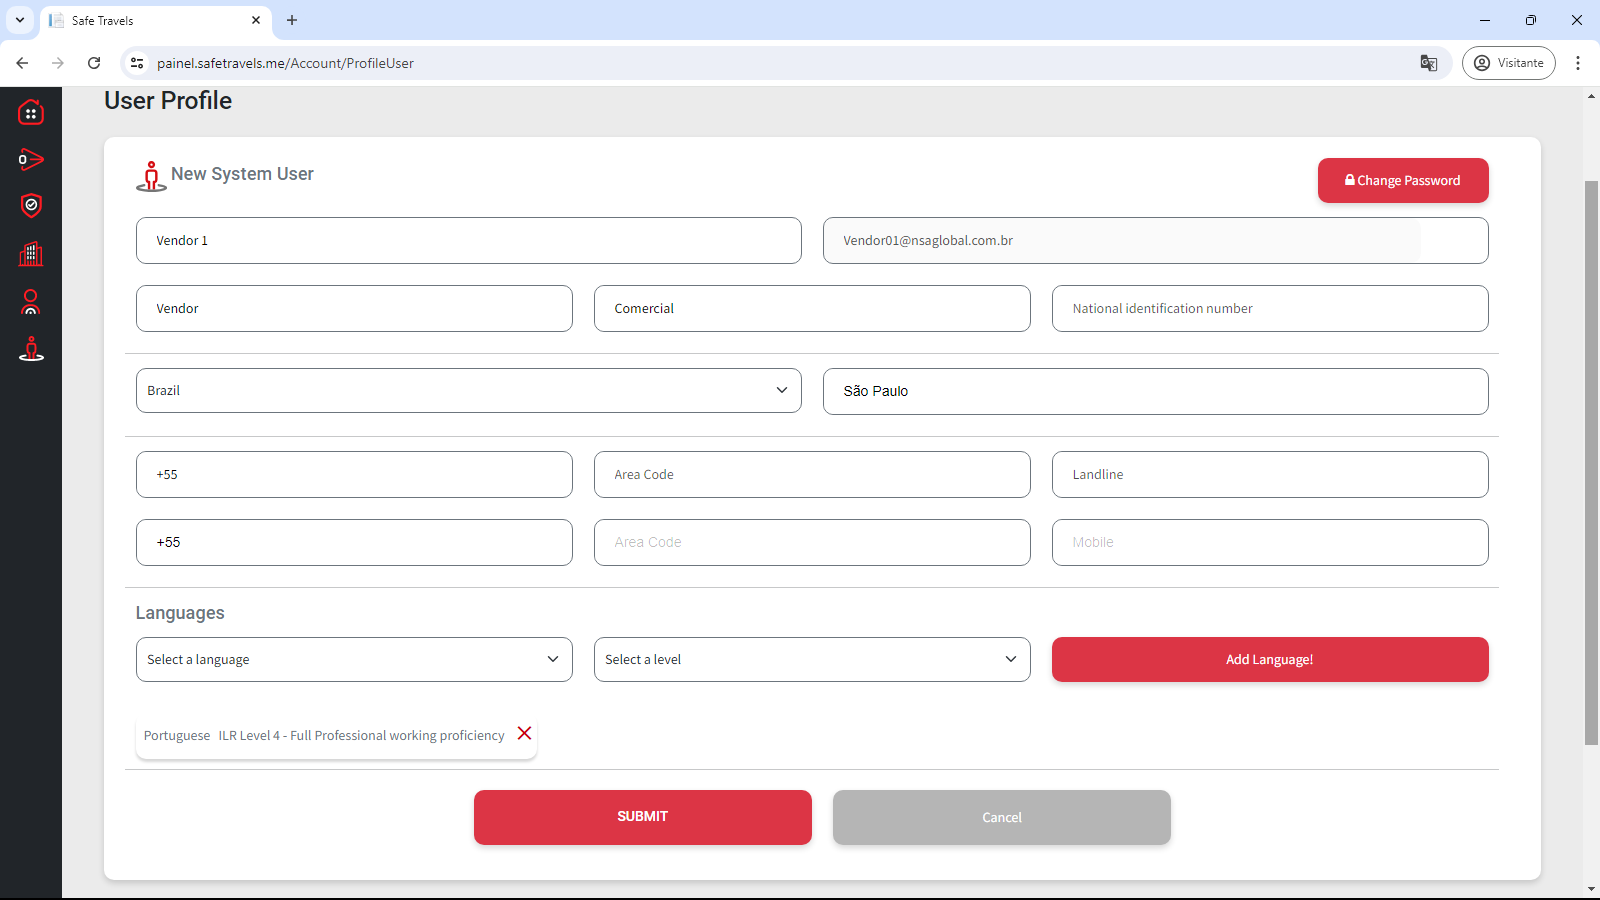This screenshot has width=1600, height=900.
Task: Reload the page with the refresh button
Action: 94,63
